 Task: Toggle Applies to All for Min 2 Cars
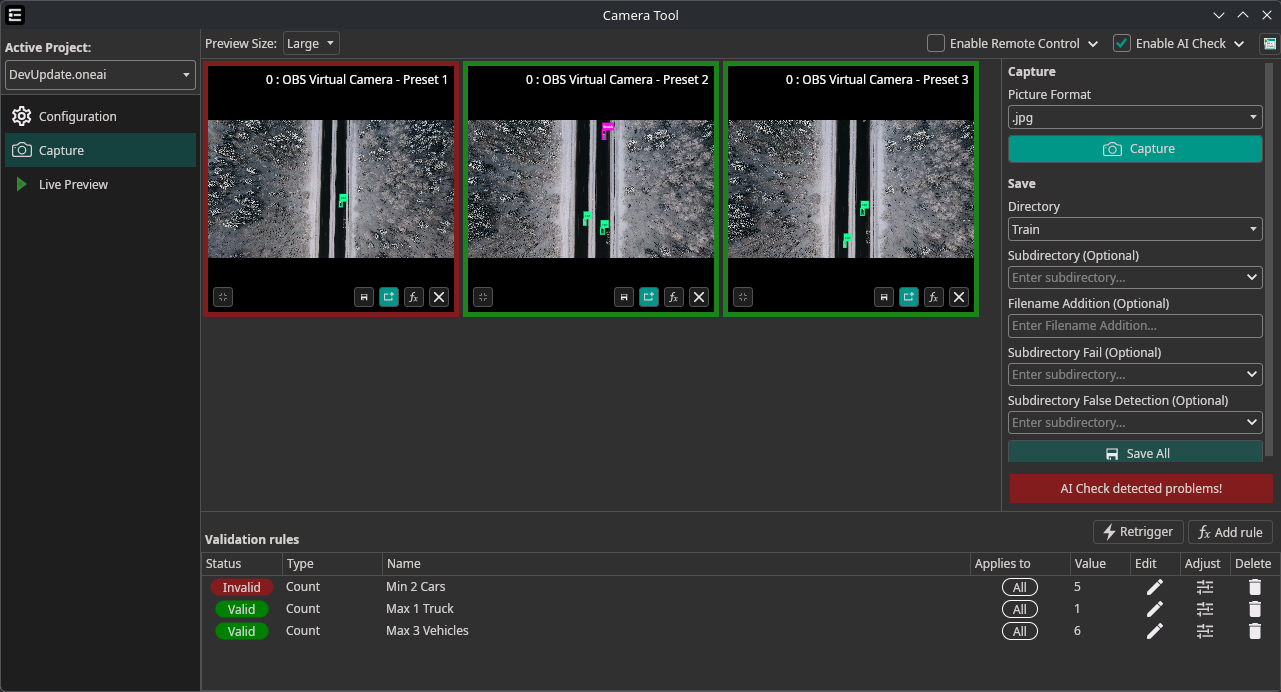click(1019, 587)
